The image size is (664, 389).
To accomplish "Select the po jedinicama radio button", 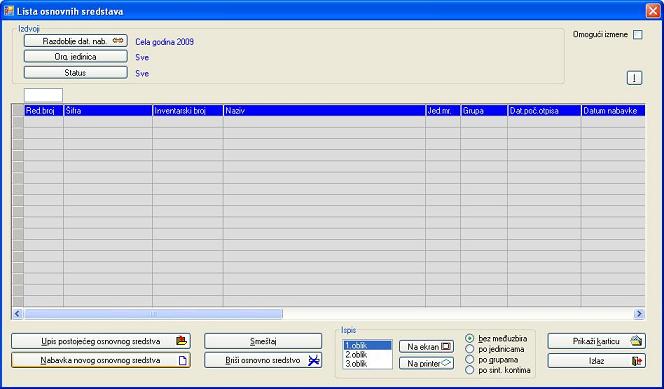I will pos(470,349).
